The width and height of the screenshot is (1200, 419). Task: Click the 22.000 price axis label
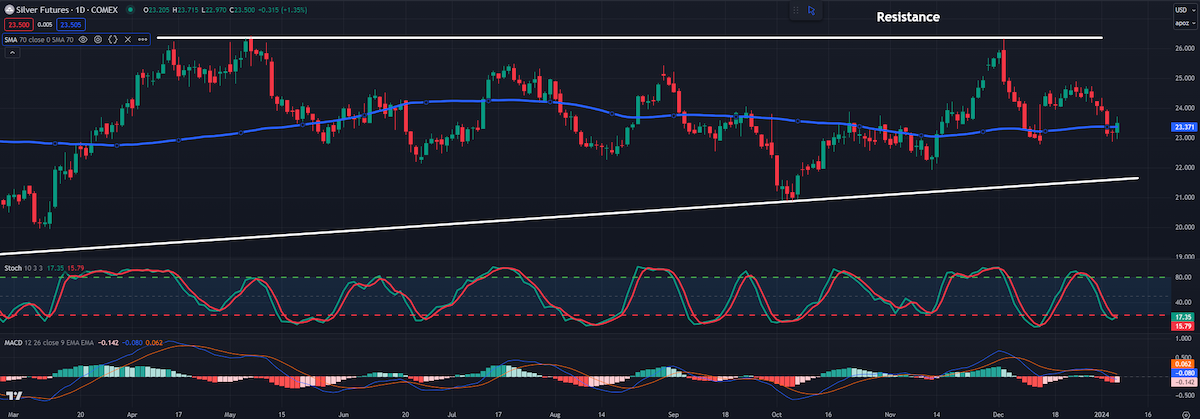1183,168
